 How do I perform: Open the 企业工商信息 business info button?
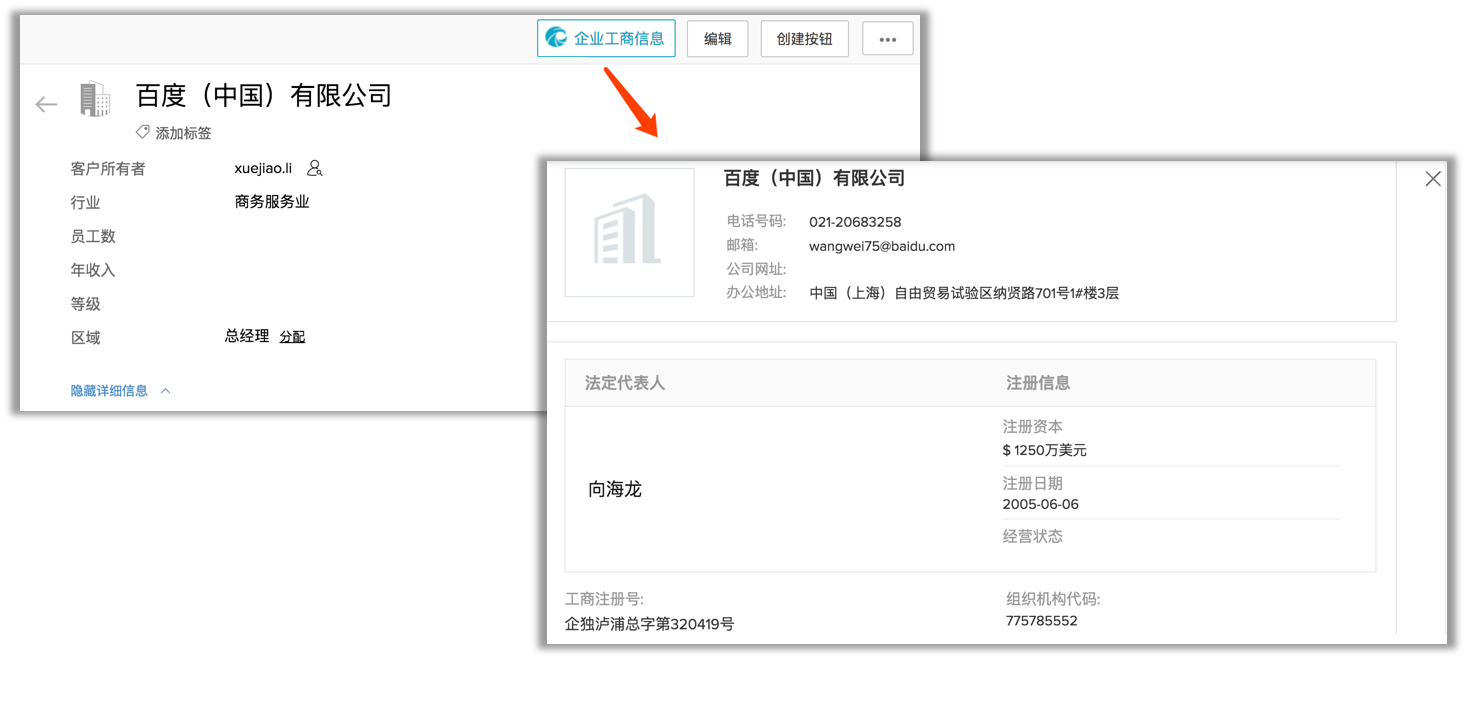[606, 39]
